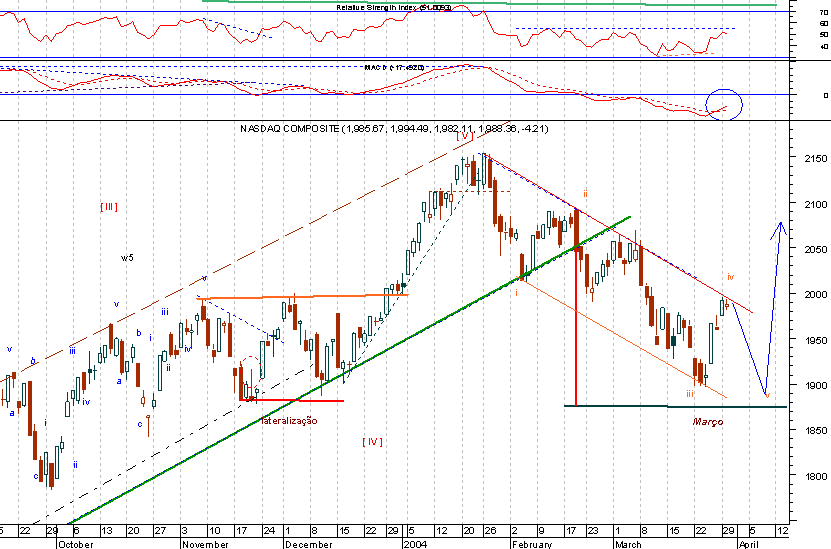This screenshot has width=831, height=549.
Task: Click the orange 'iv' wave label near 2000
Action: pos(731,277)
